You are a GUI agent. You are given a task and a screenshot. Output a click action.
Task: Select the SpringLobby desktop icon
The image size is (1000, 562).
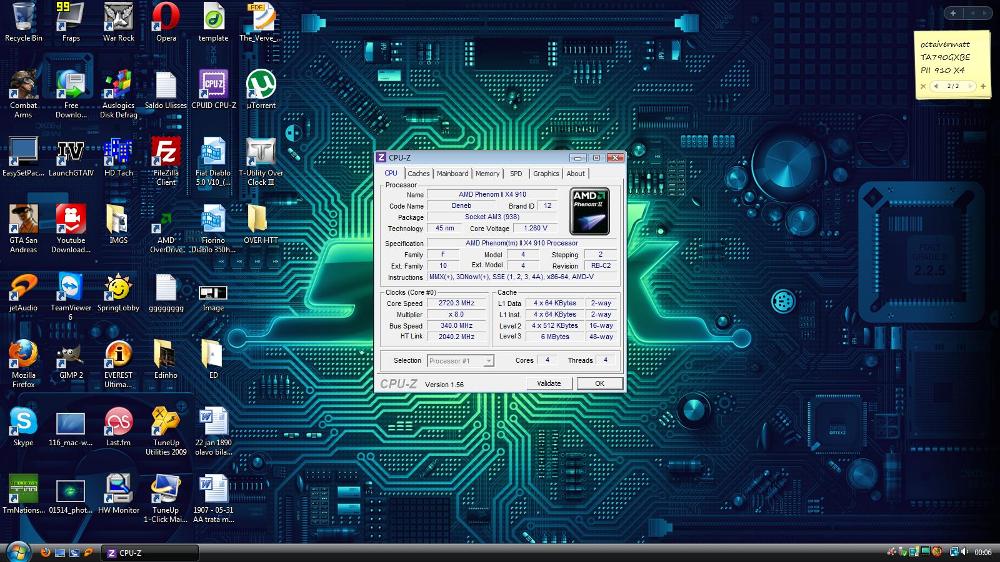(x=119, y=292)
